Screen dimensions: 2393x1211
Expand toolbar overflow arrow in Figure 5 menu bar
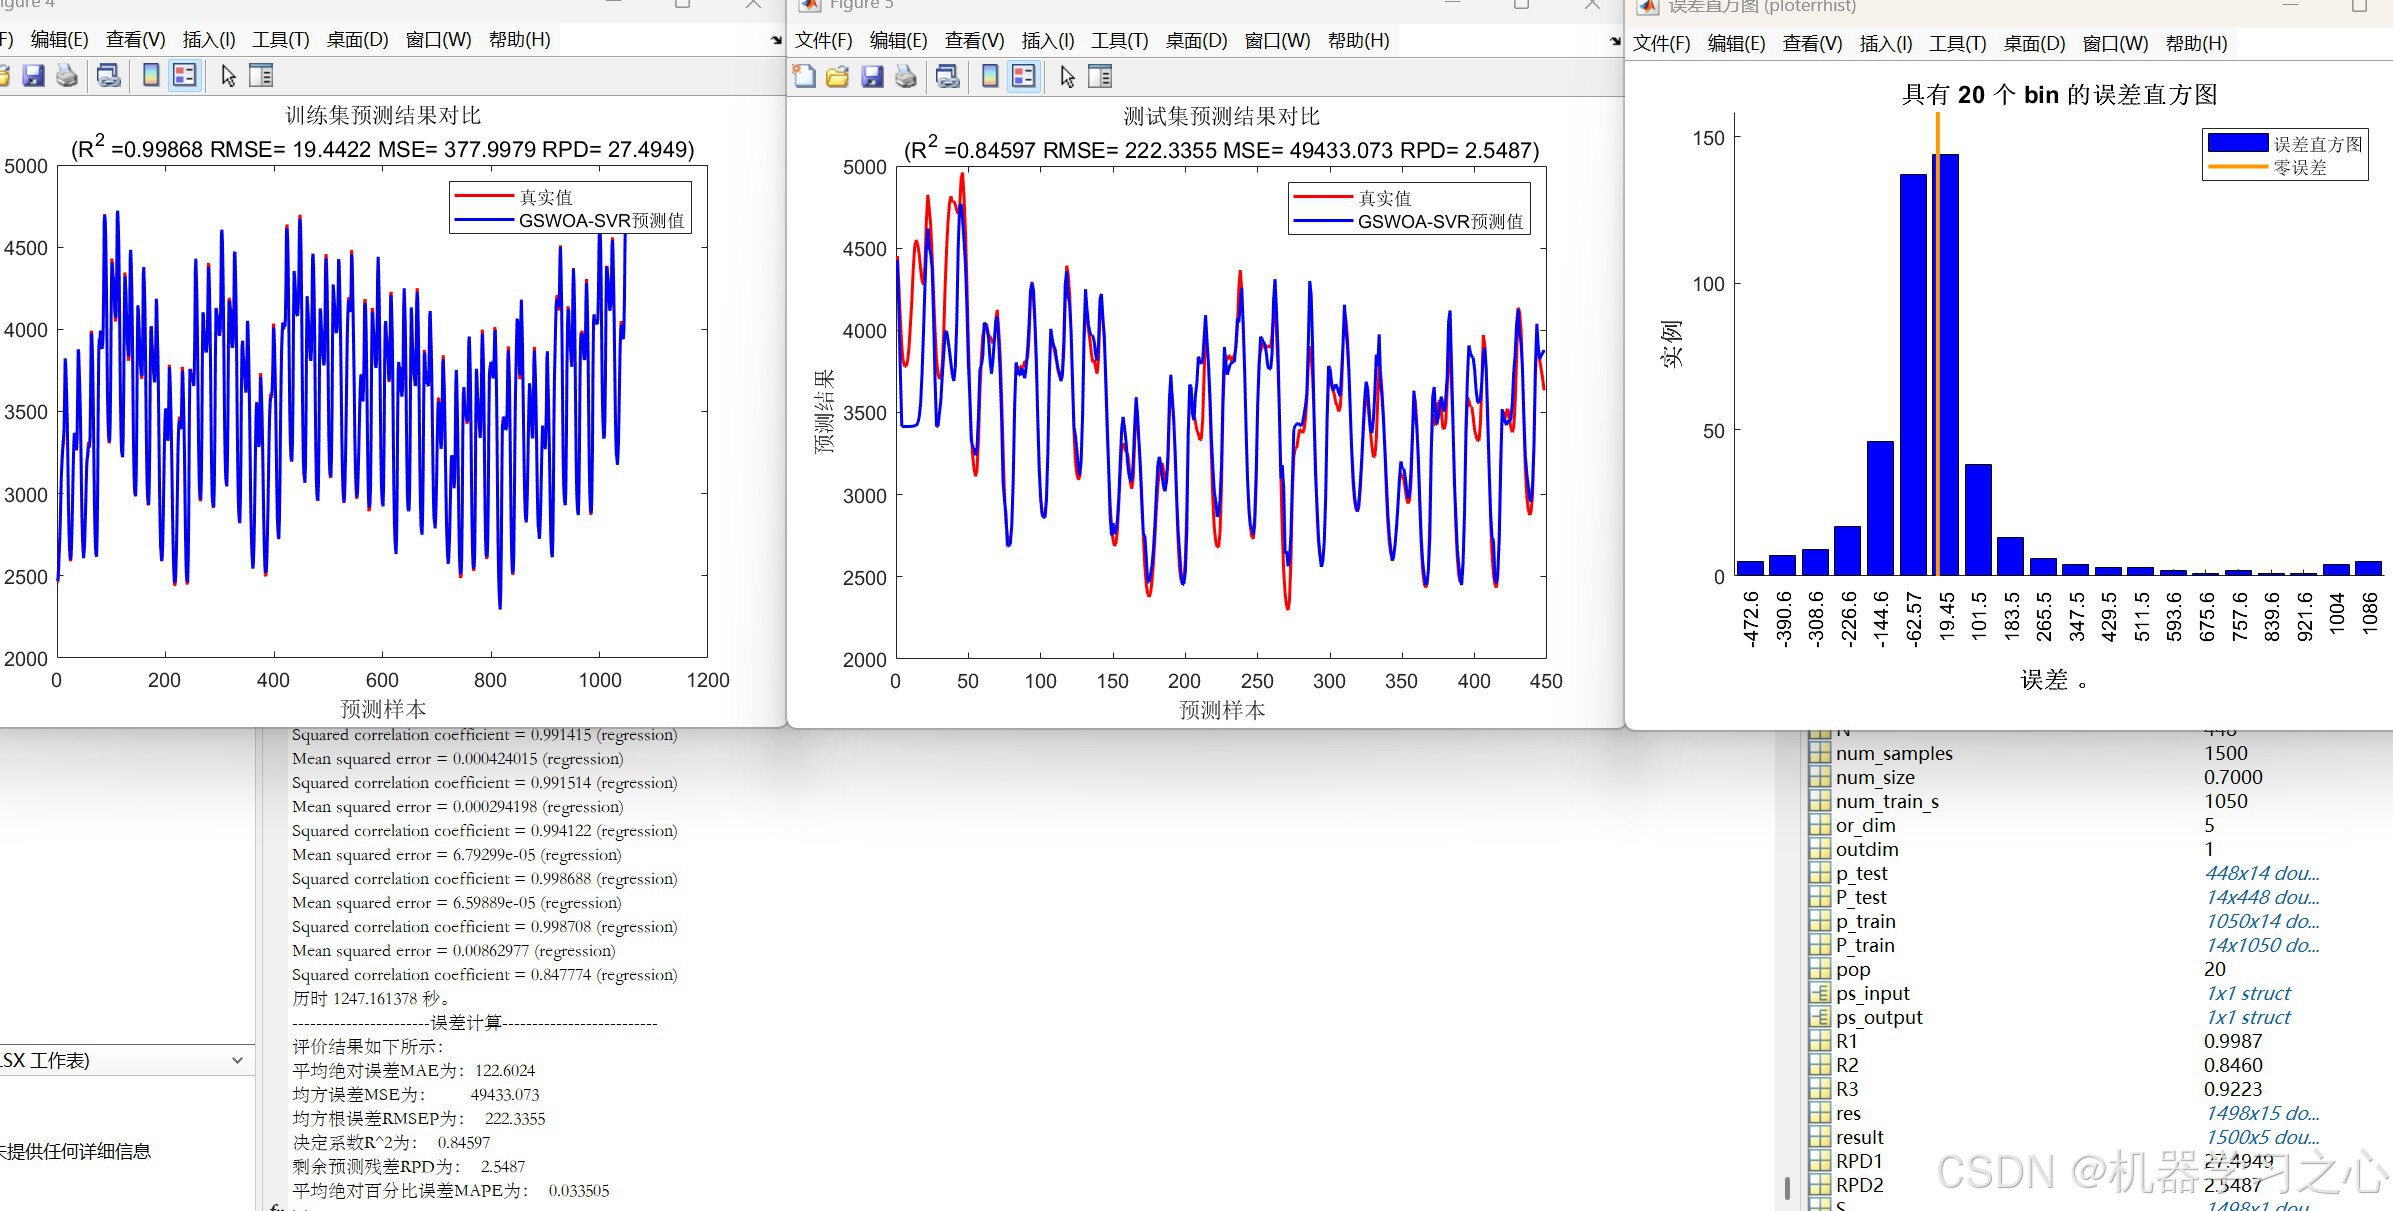[x=1614, y=42]
